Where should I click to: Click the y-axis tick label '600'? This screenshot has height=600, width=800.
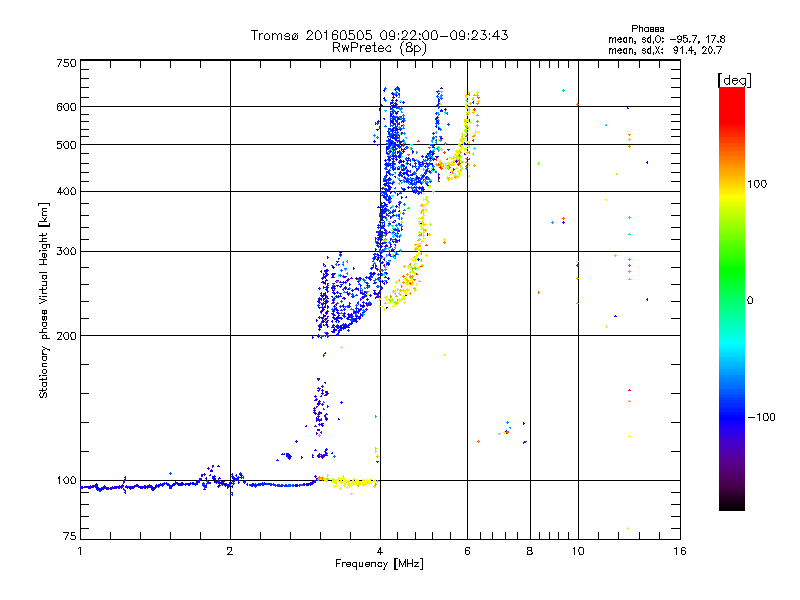(x=66, y=107)
